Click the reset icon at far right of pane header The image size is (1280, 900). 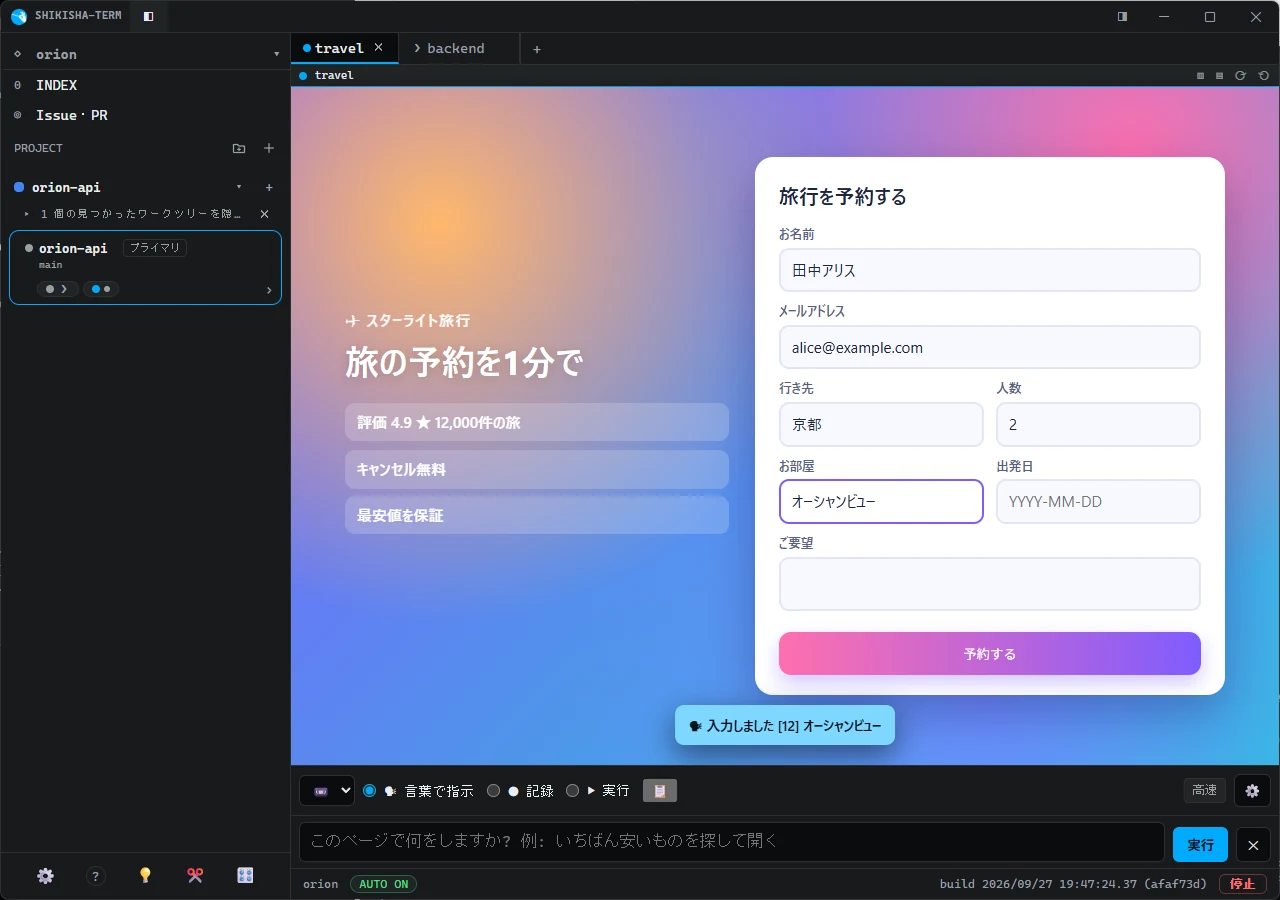(x=1264, y=75)
